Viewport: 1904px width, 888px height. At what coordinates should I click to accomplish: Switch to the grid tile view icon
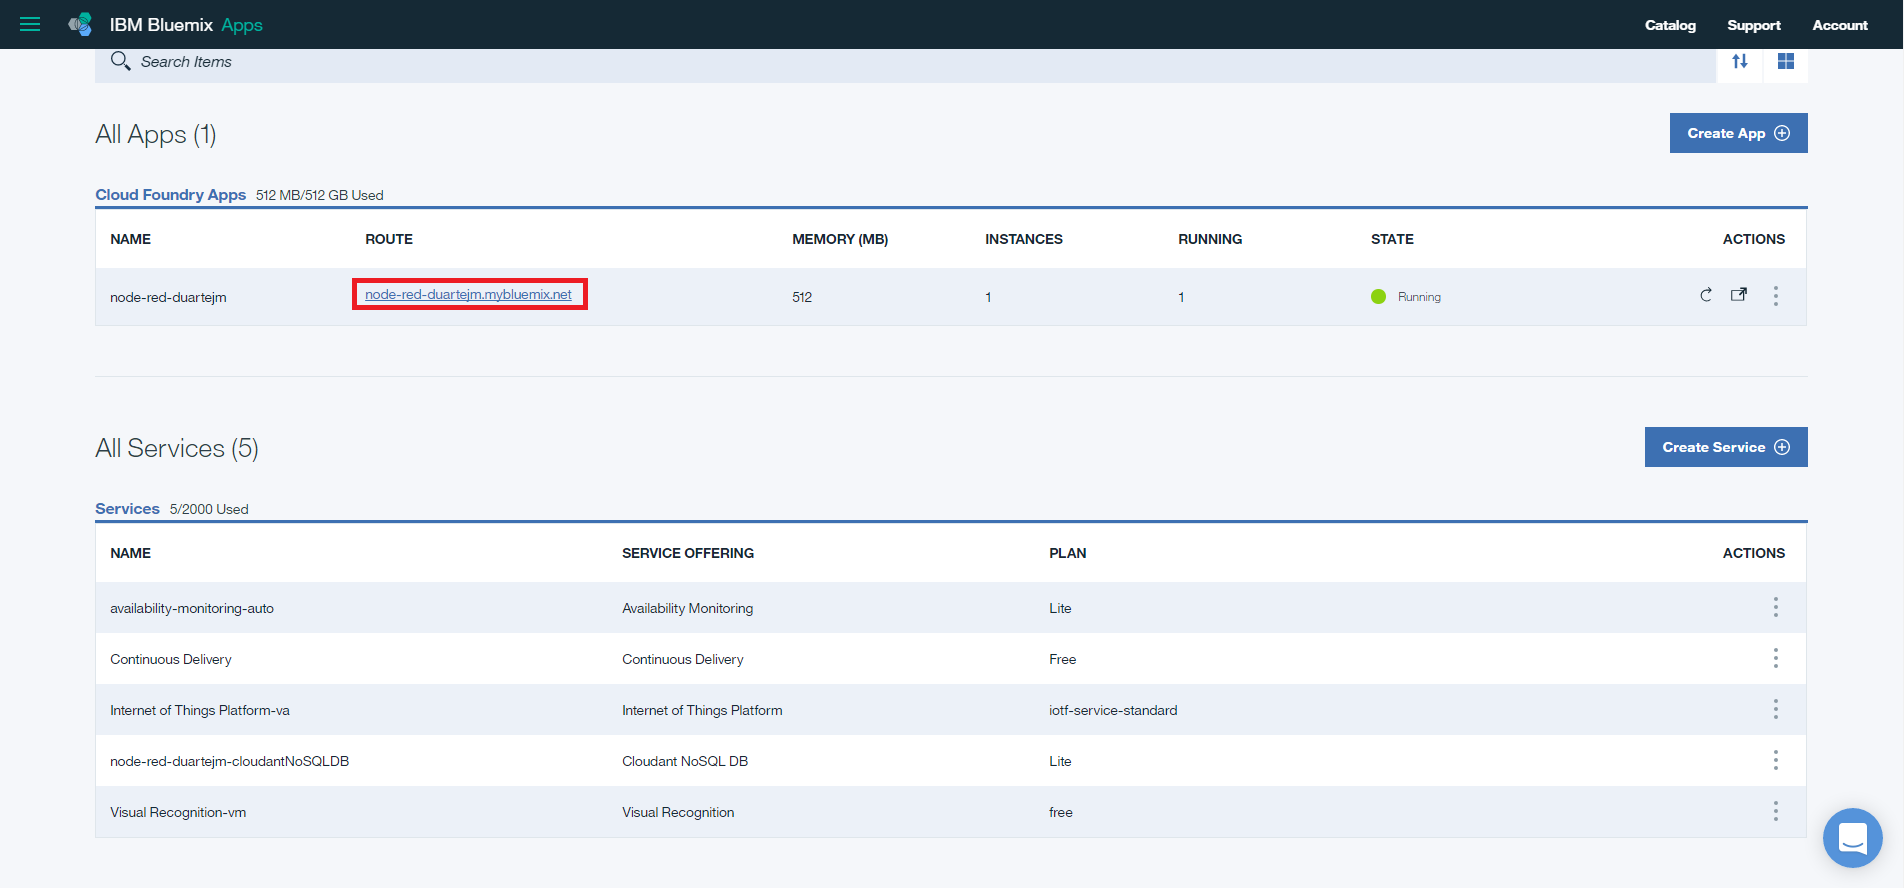tap(1786, 61)
